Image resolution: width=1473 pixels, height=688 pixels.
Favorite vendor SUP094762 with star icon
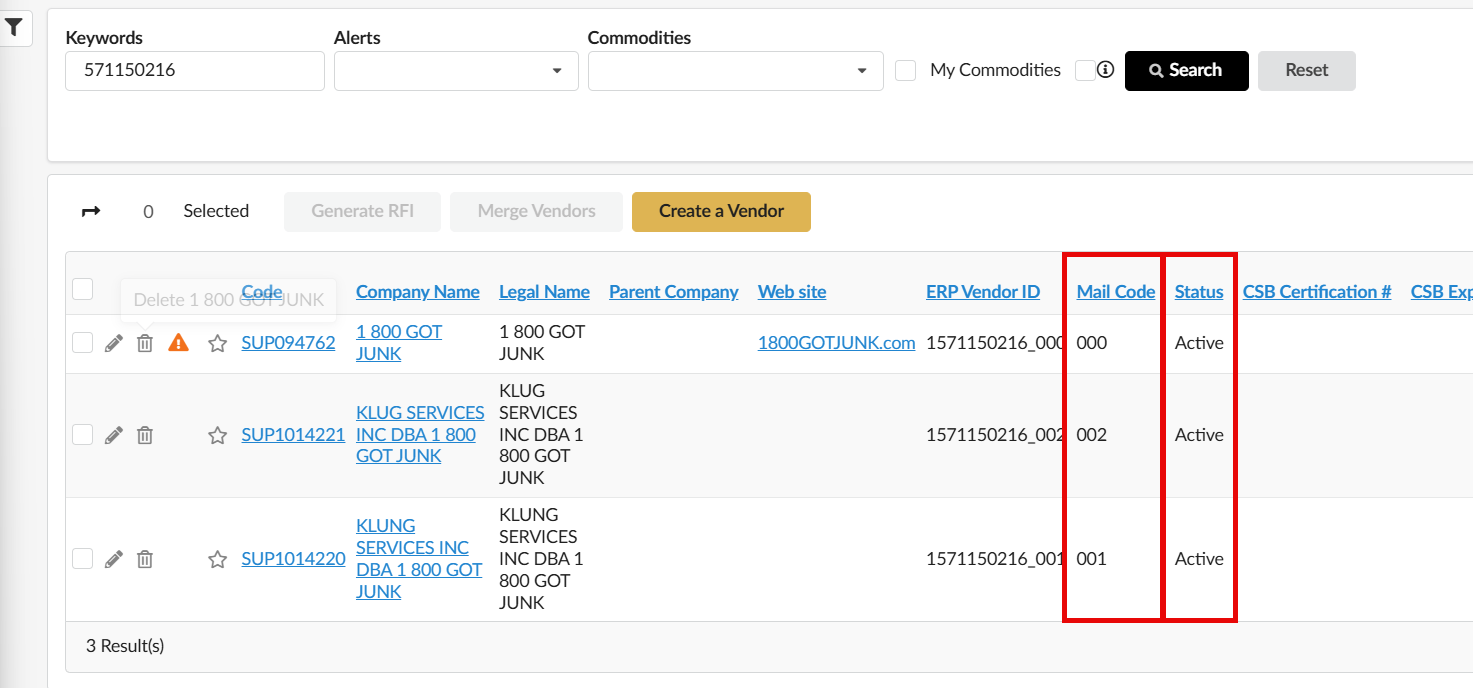[217, 343]
